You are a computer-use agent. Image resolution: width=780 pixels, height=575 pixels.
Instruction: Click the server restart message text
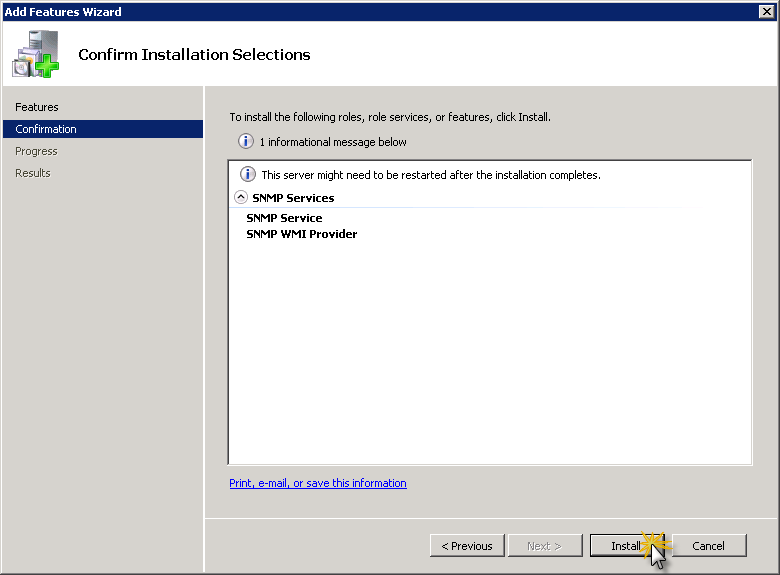tap(431, 175)
